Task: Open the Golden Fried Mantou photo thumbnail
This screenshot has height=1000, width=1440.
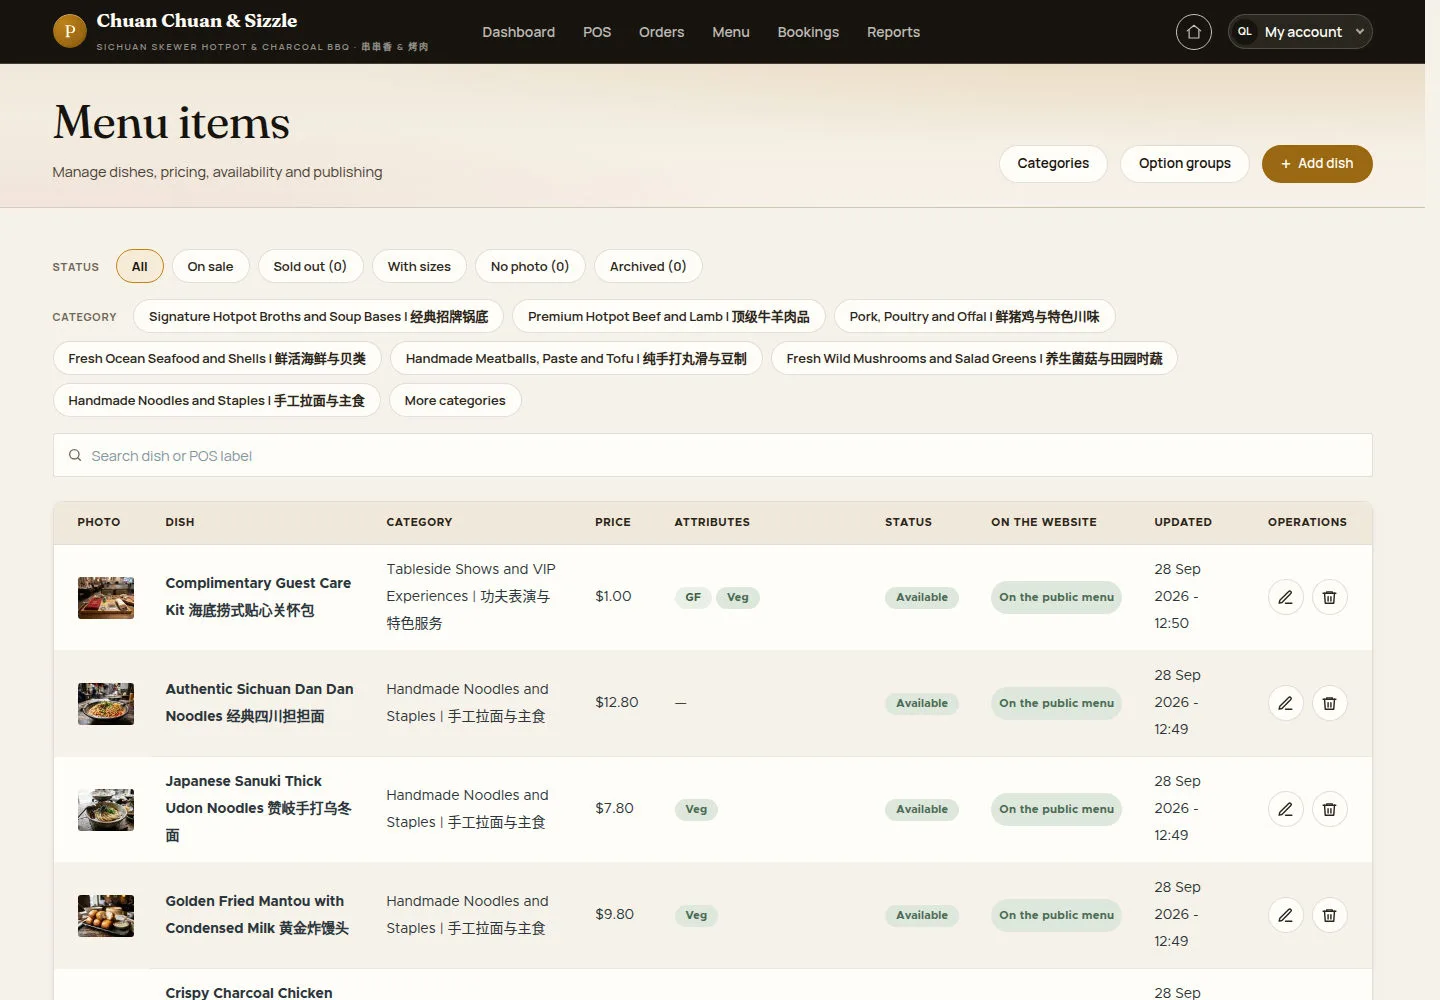Action: click(x=106, y=915)
